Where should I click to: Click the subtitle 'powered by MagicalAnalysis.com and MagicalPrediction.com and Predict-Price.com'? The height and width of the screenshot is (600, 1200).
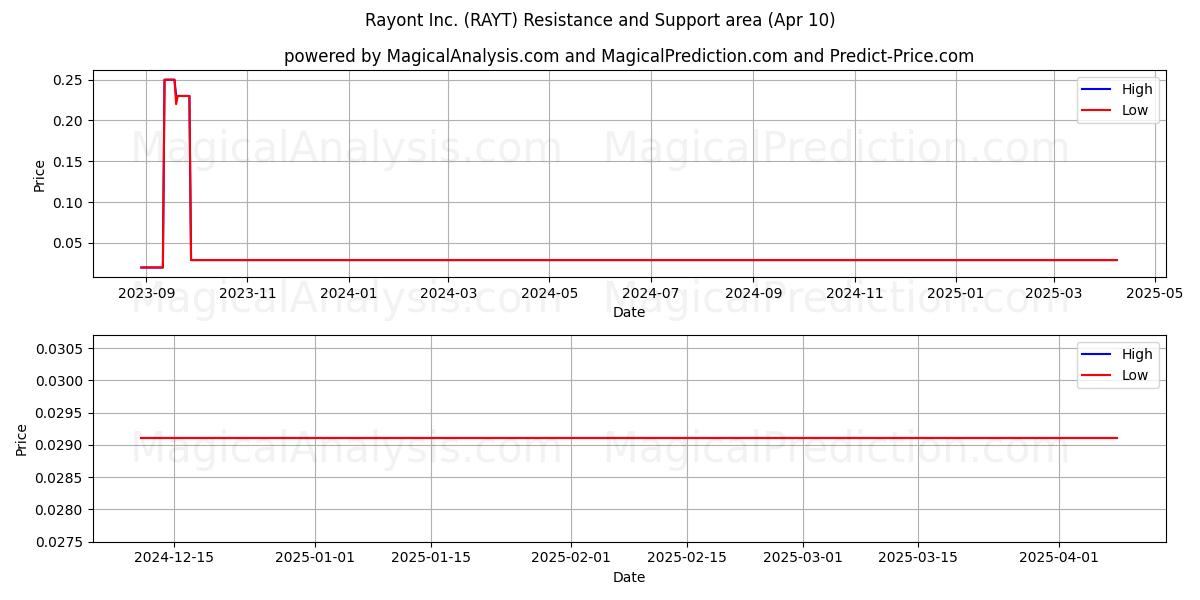(628, 56)
